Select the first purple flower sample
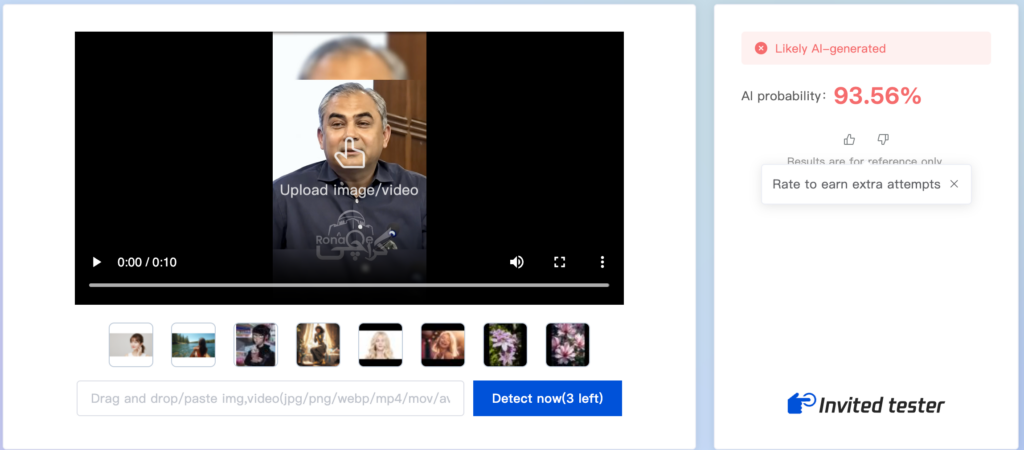The height and width of the screenshot is (450, 1024). coord(505,344)
